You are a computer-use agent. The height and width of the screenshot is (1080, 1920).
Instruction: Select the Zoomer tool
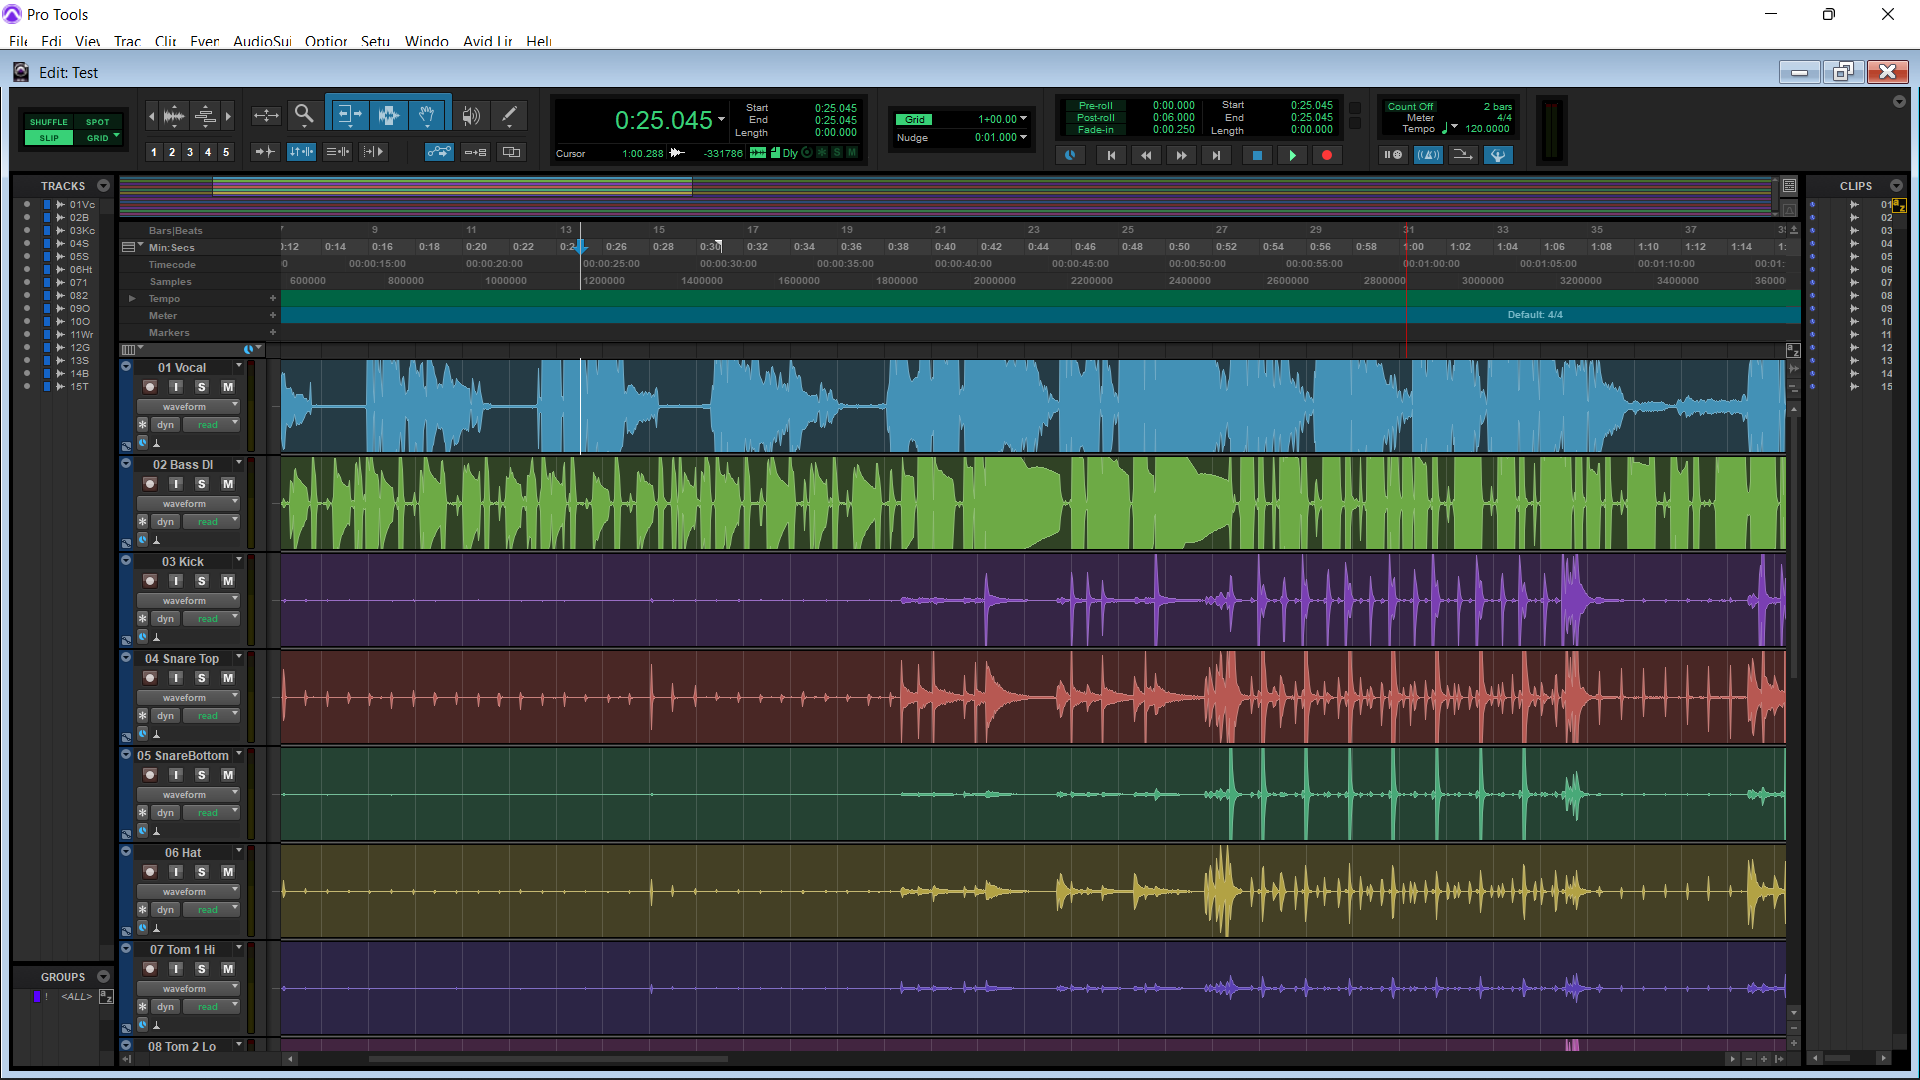(304, 115)
